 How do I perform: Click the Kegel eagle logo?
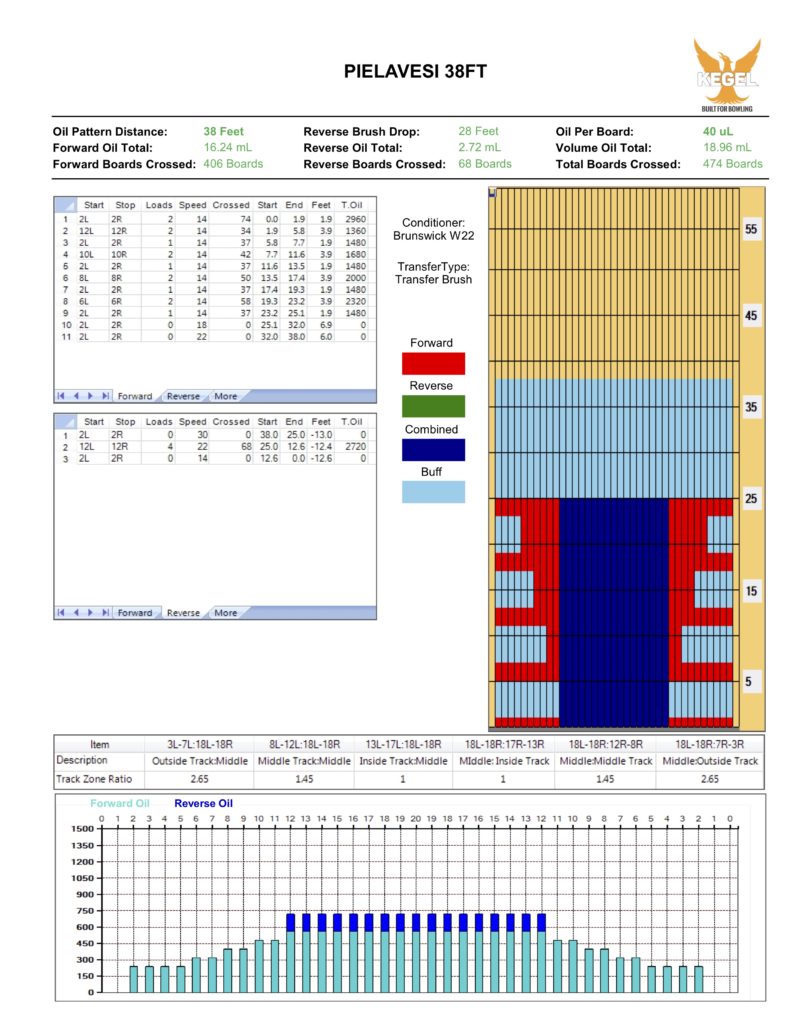point(727,75)
